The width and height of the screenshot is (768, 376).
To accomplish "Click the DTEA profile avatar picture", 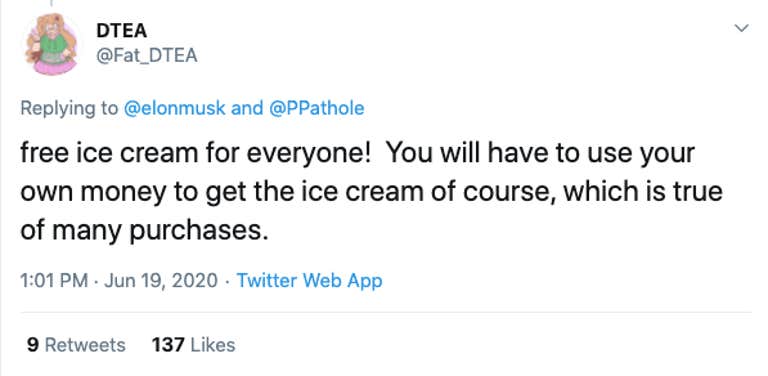I will 51,44.
